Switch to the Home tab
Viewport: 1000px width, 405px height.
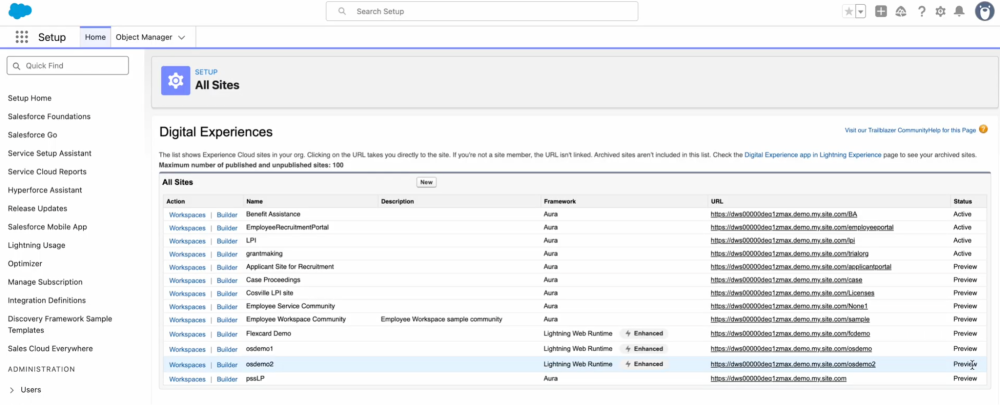[x=95, y=37]
